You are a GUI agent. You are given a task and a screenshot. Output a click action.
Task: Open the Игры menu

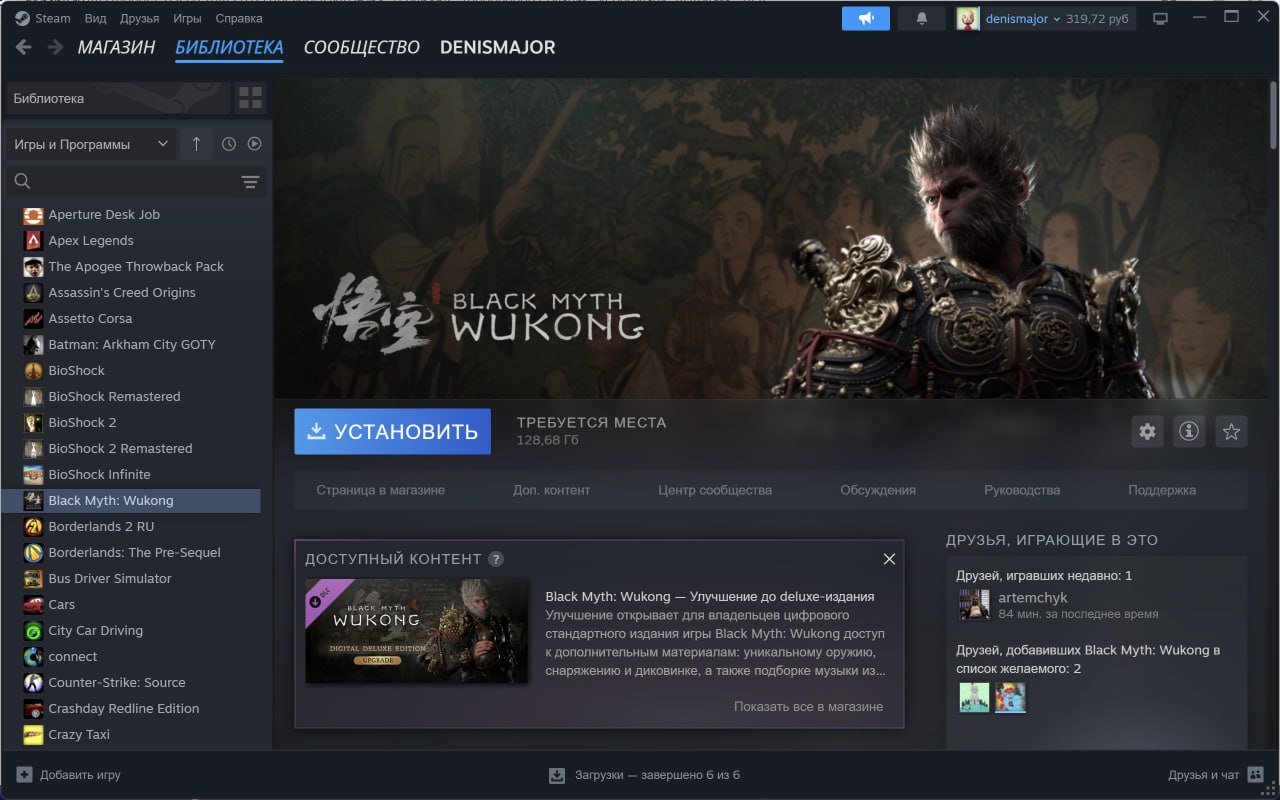coord(186,18)
